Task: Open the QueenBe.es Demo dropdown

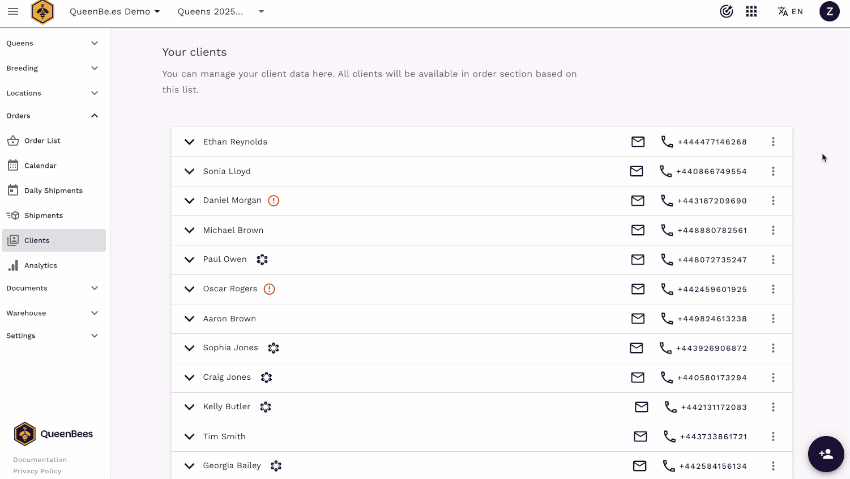Action: [115, 11]
